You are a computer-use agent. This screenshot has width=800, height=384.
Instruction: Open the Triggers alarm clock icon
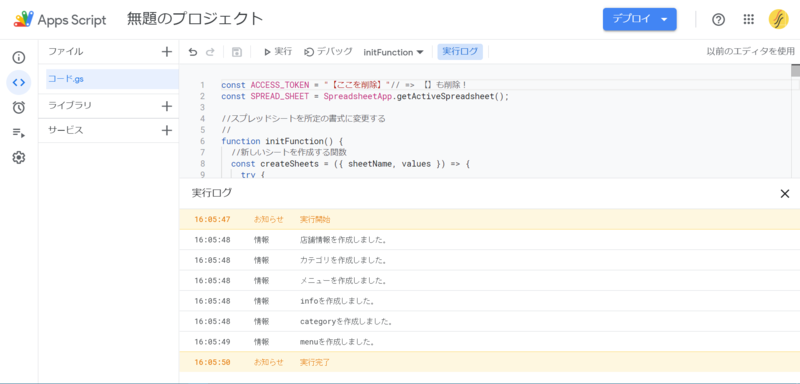click(x=19, y=108)
